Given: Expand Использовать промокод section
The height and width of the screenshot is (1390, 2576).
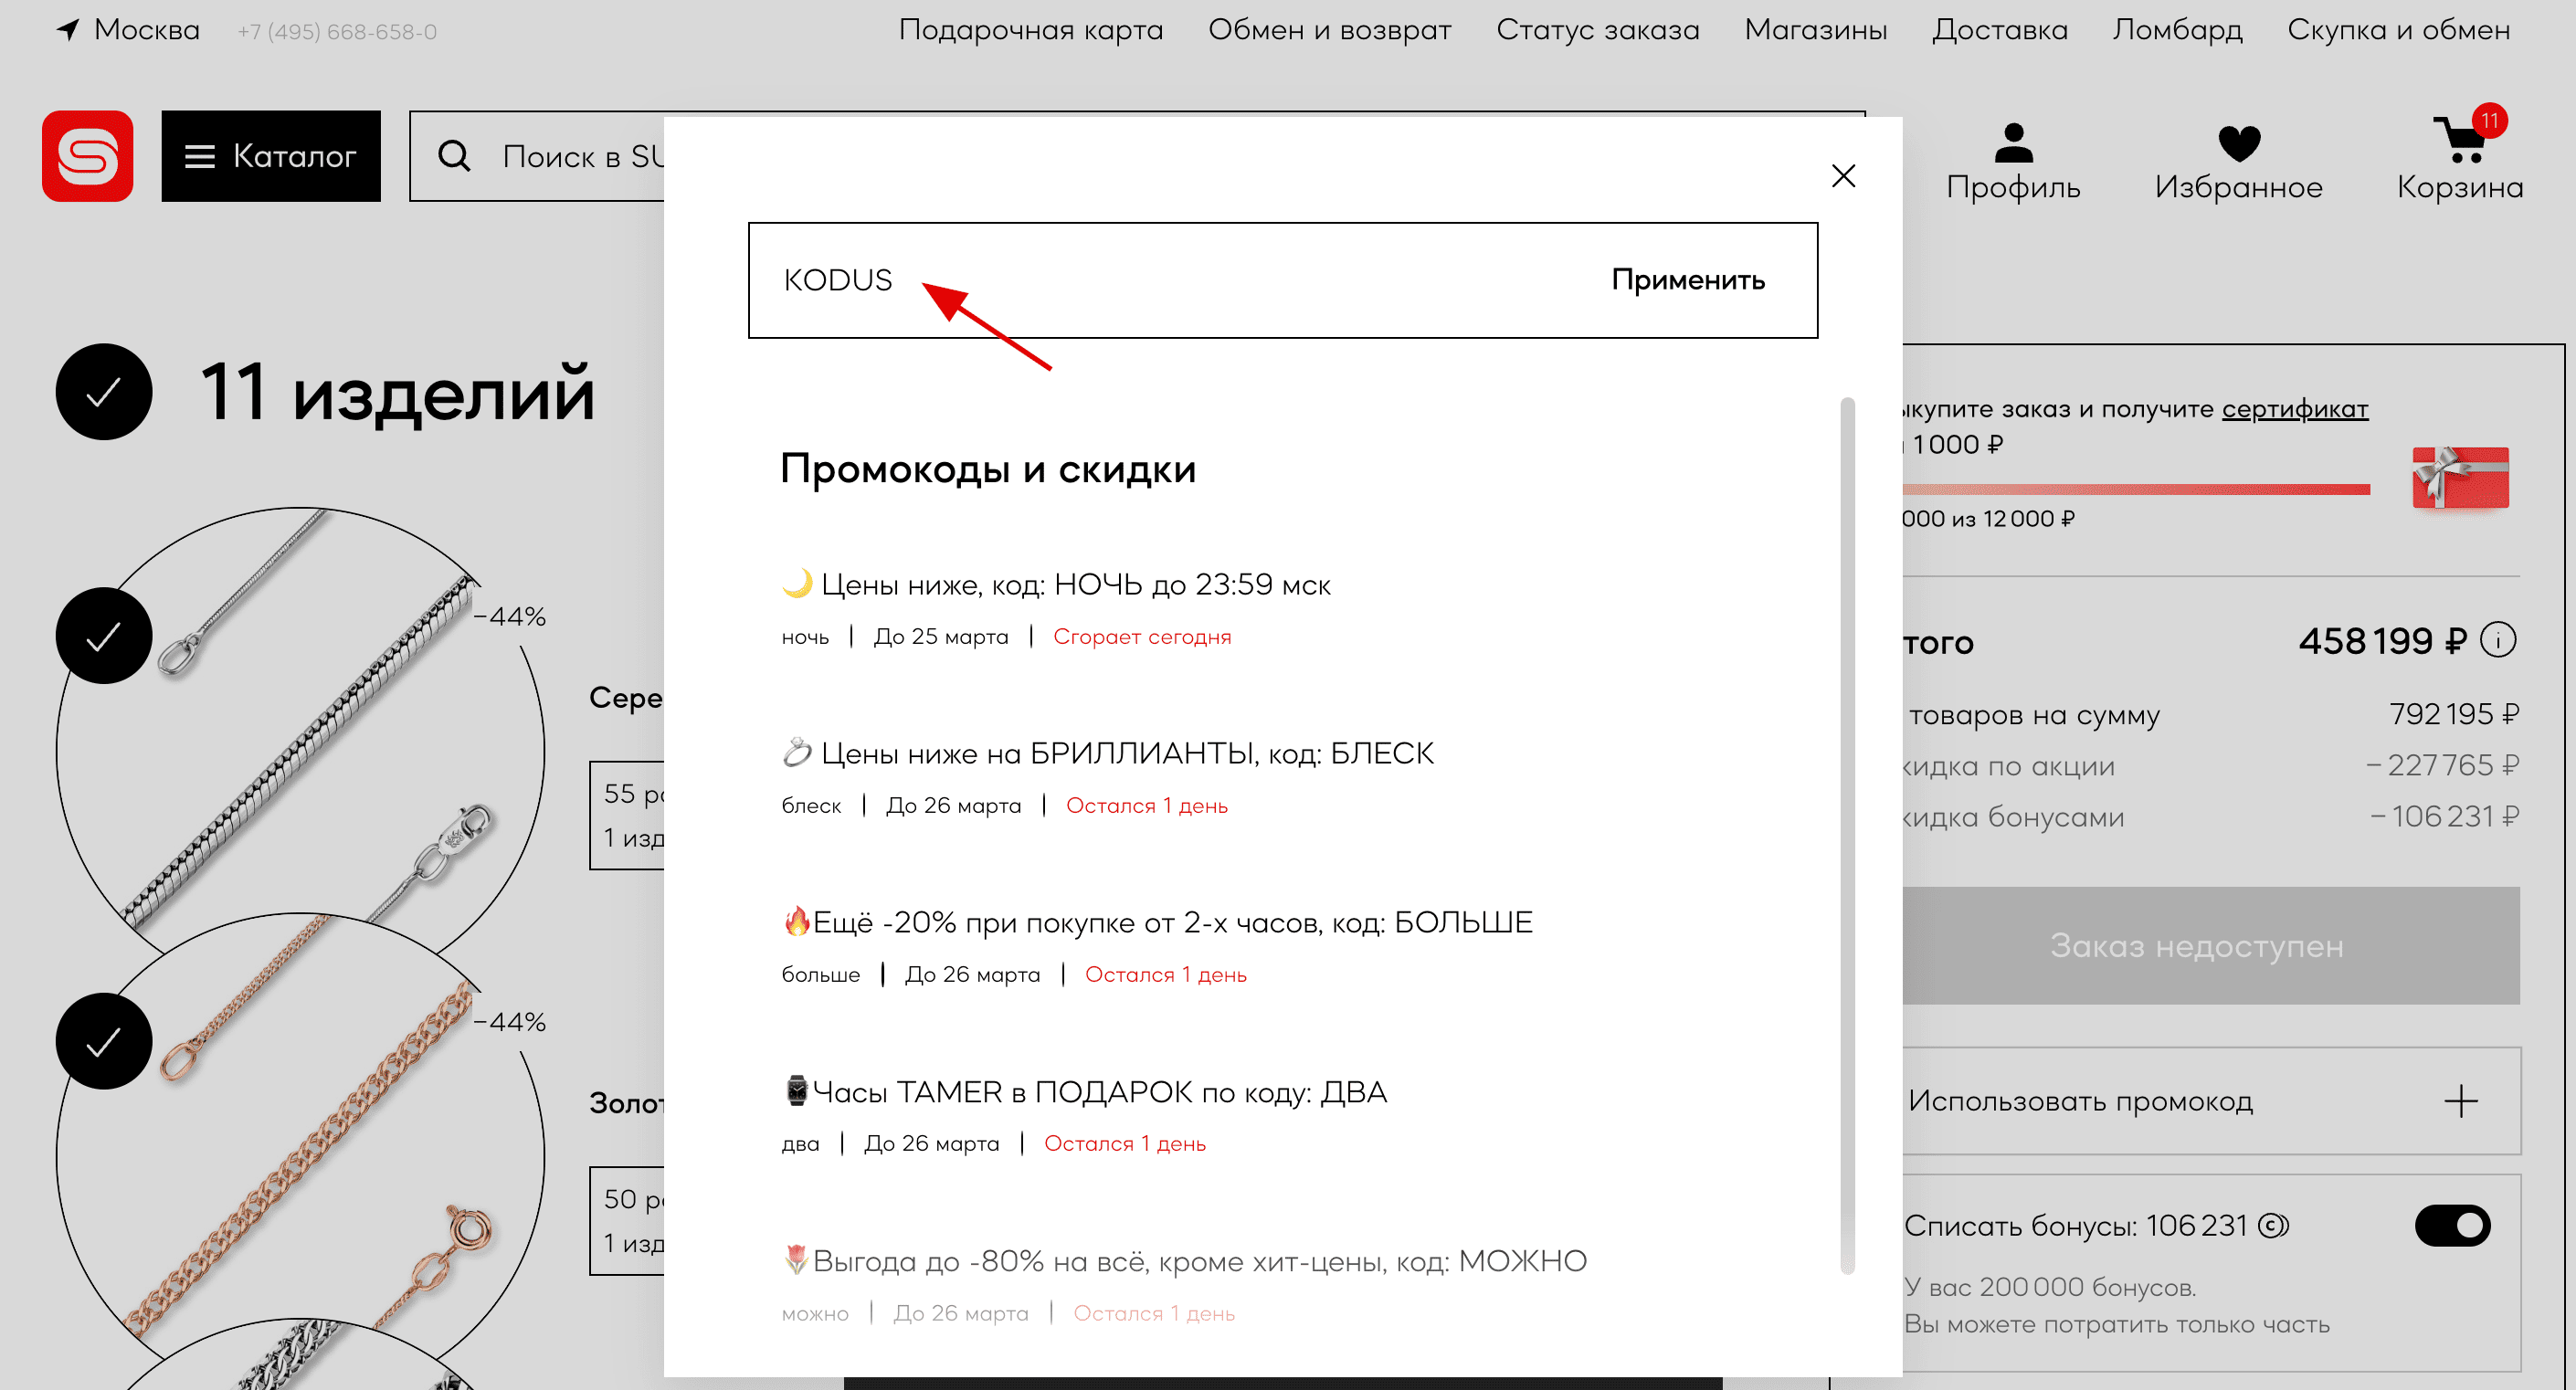Looking at the screenshot, I should pyautogui.click(x=2460, y=1101).
